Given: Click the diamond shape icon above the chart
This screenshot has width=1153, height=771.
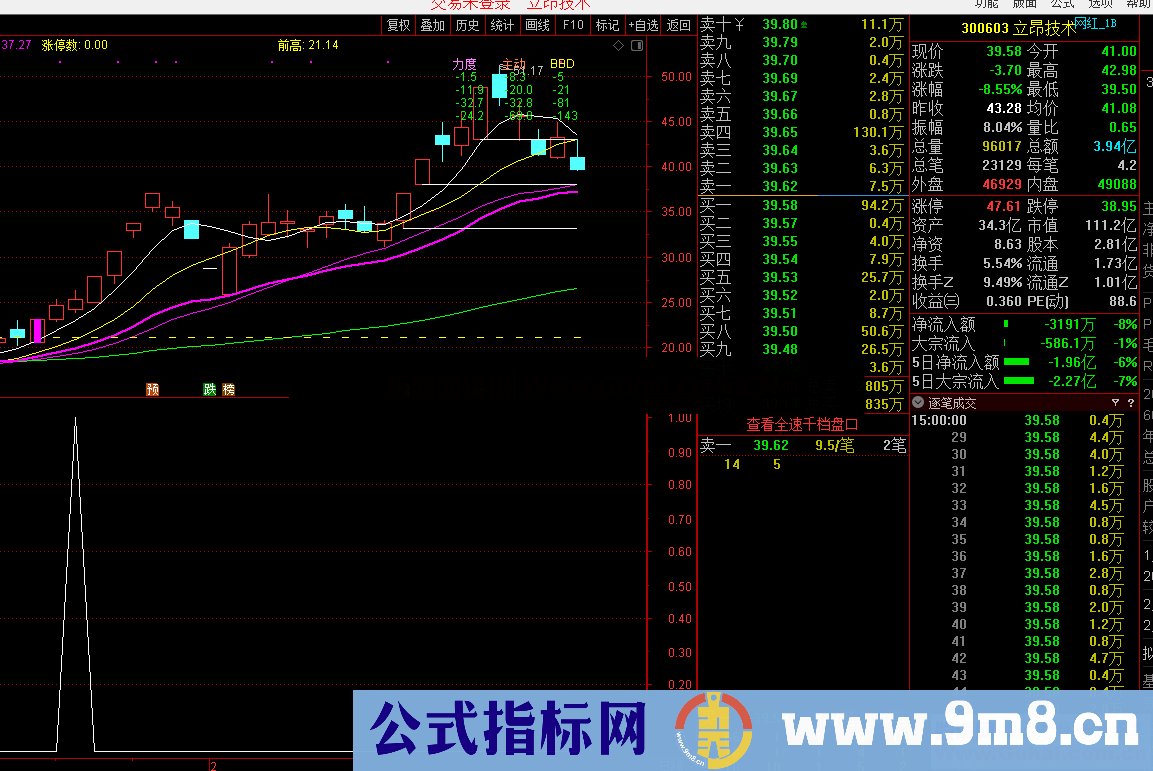Looking at the screenshot, I should pos(618,45).
